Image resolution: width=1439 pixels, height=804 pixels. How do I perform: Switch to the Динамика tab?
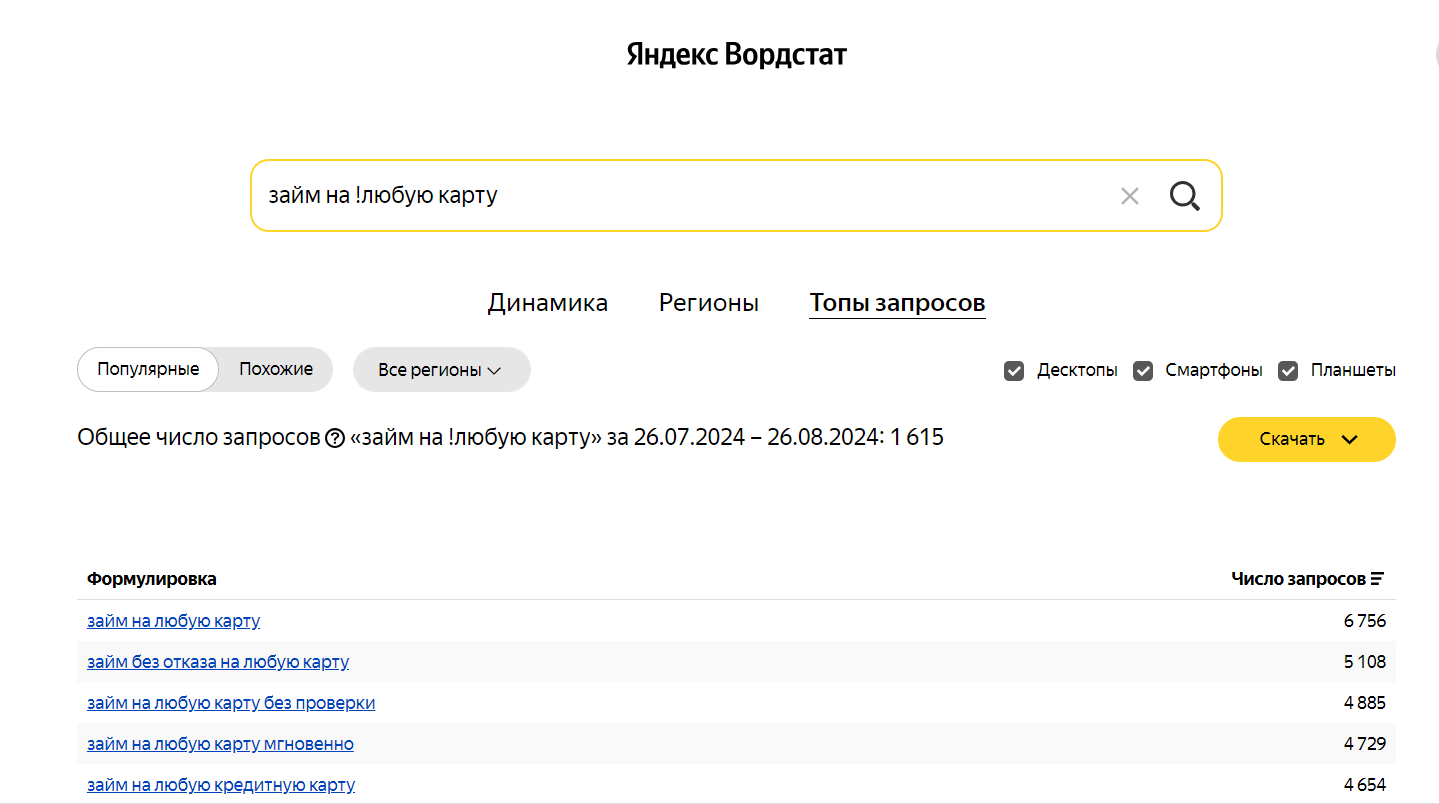[x=548, y=303]
